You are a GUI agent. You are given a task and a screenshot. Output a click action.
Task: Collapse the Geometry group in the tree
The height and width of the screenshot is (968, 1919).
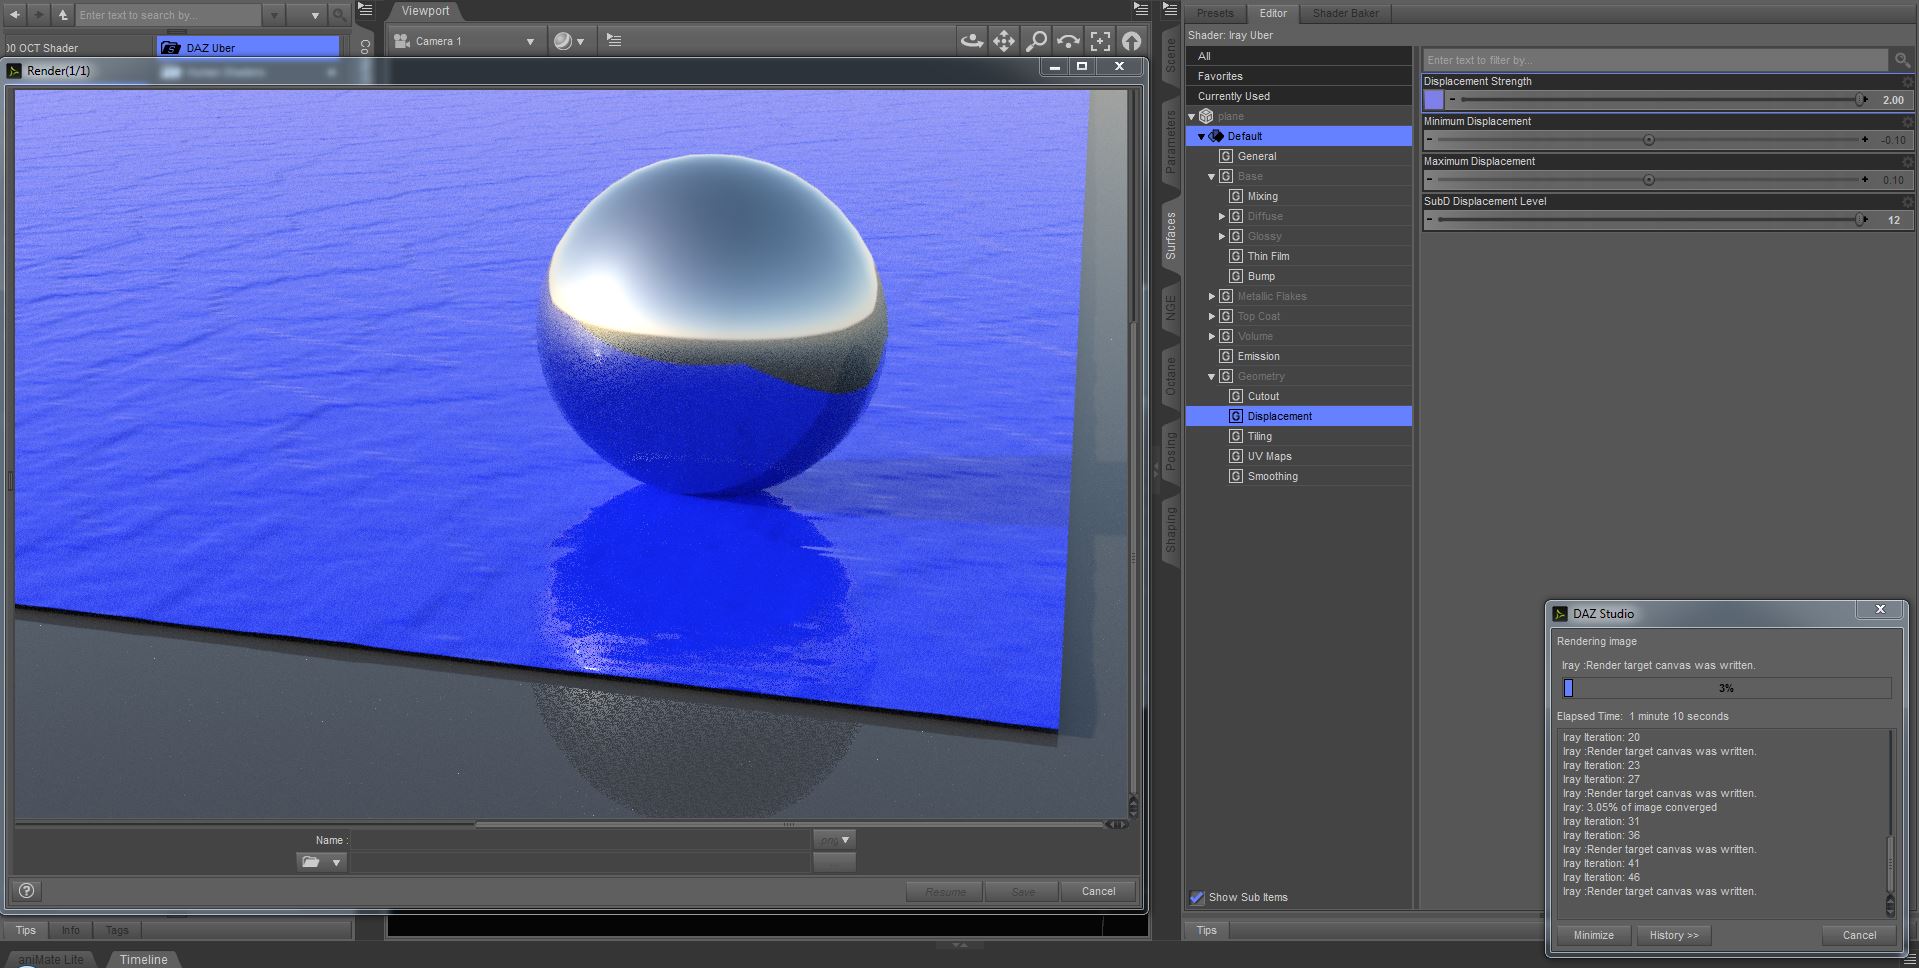coord(1211,377)
